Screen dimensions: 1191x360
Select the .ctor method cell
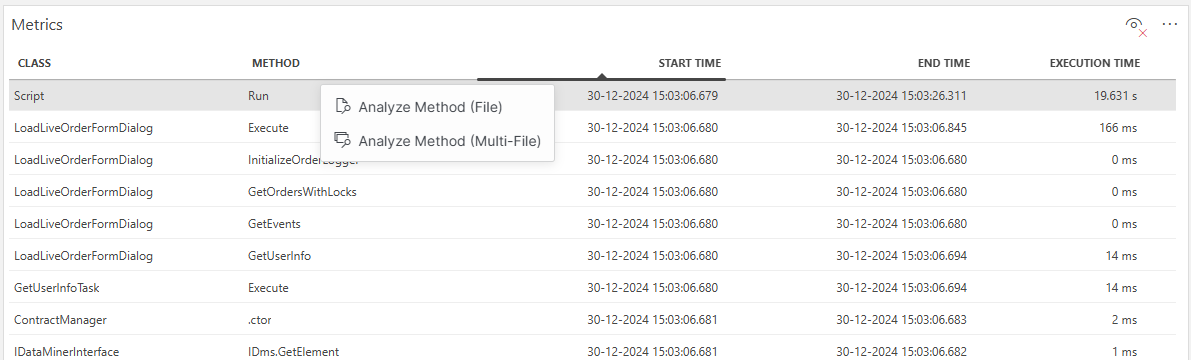[x=260, y=320]
